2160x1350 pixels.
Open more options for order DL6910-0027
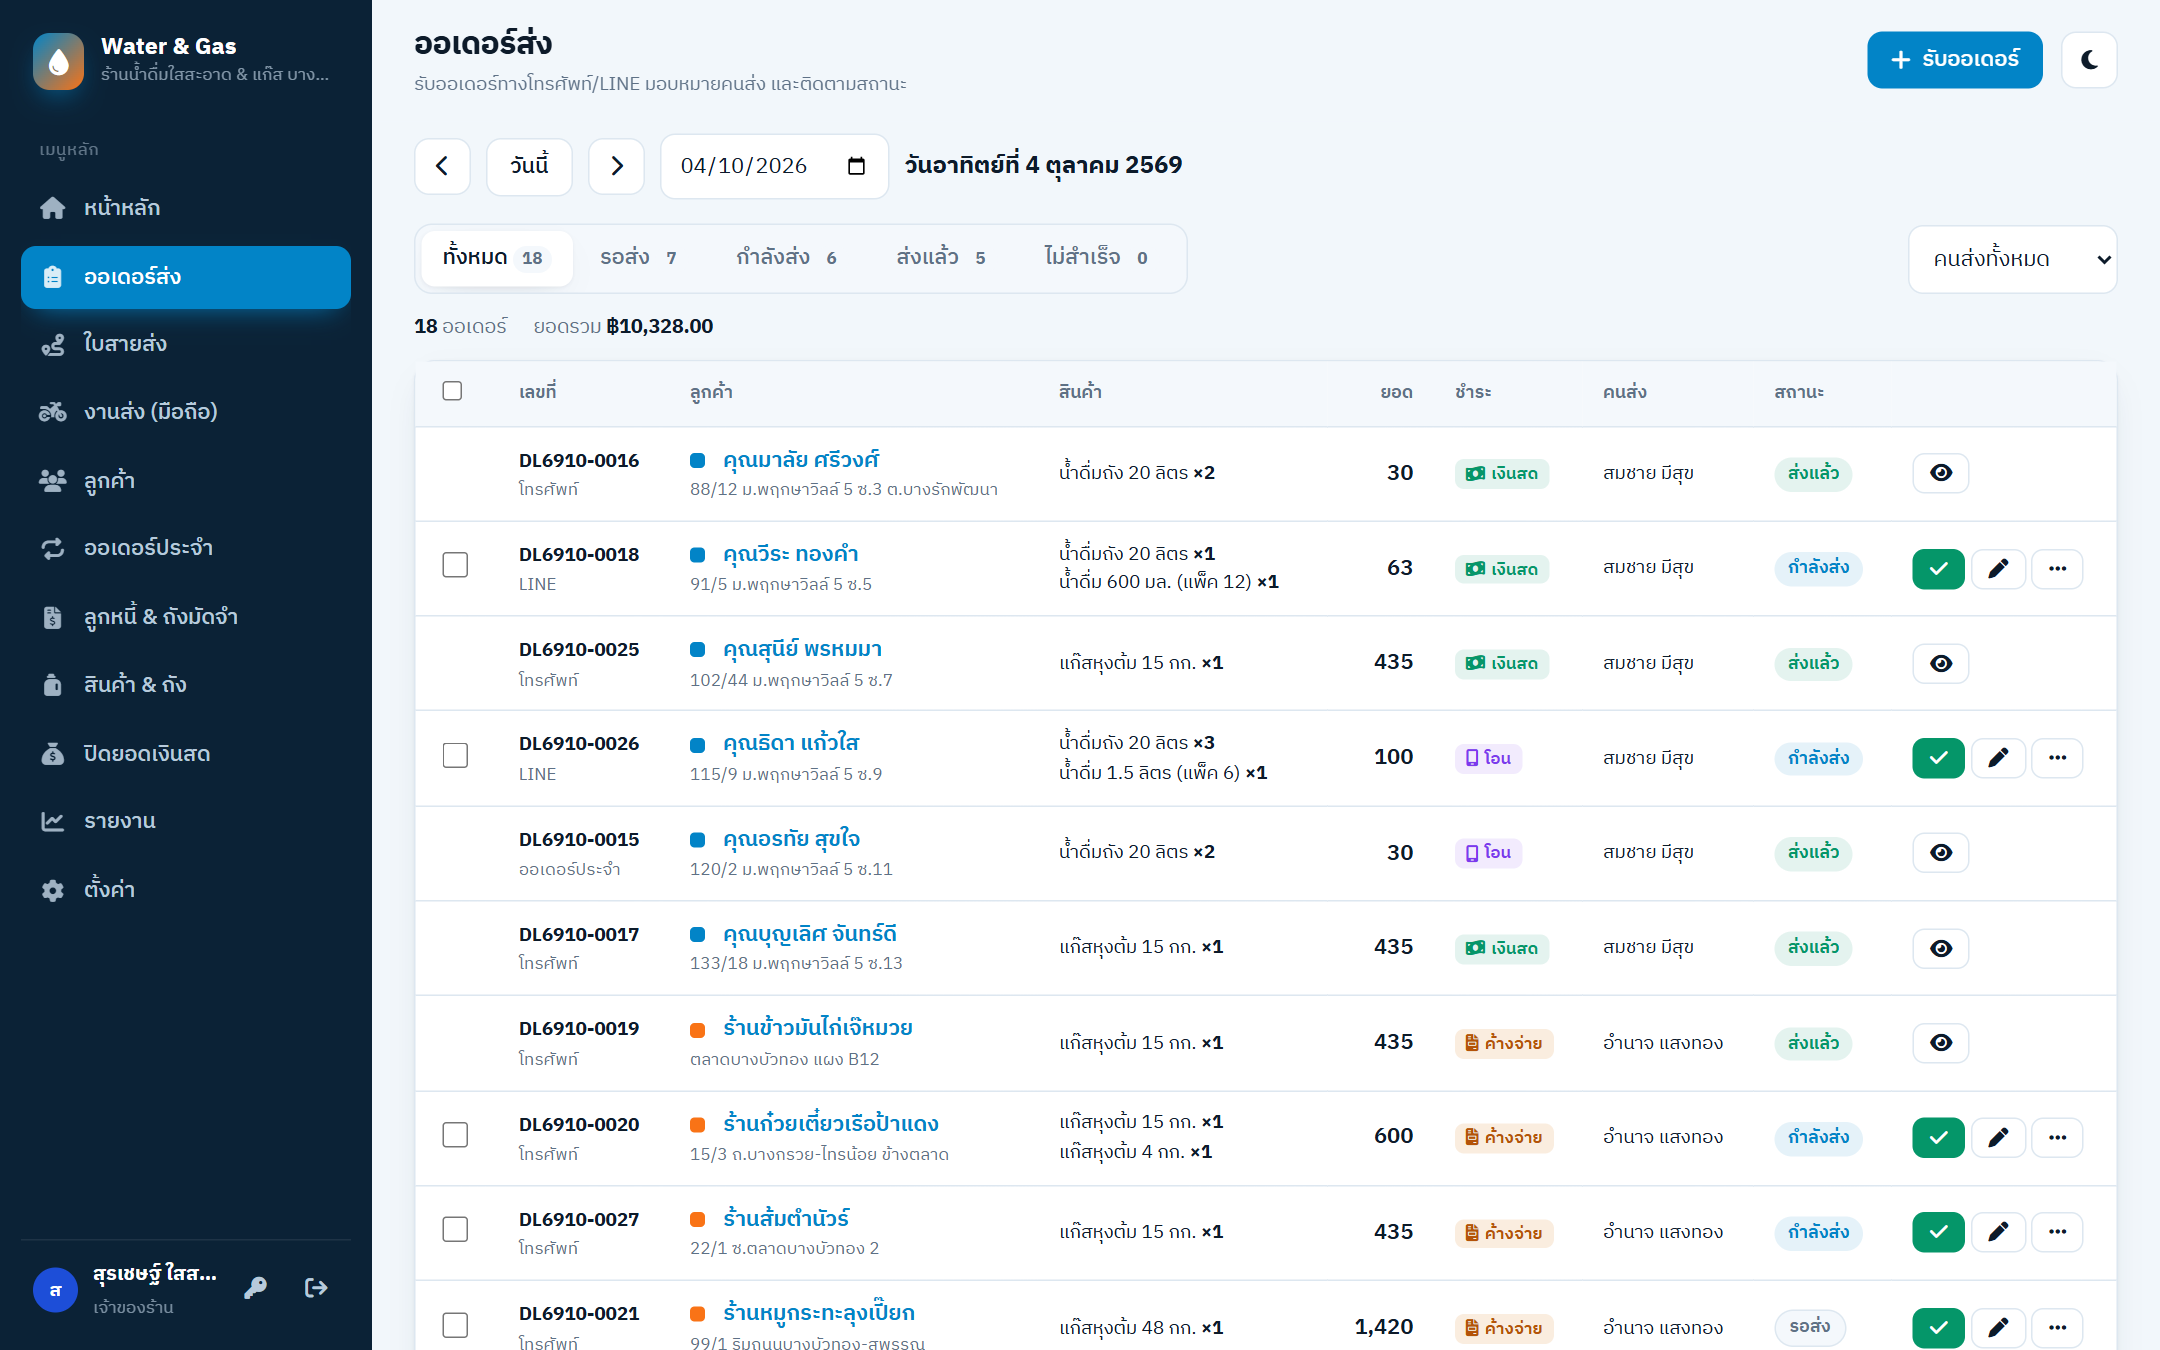point(2057,1232)
